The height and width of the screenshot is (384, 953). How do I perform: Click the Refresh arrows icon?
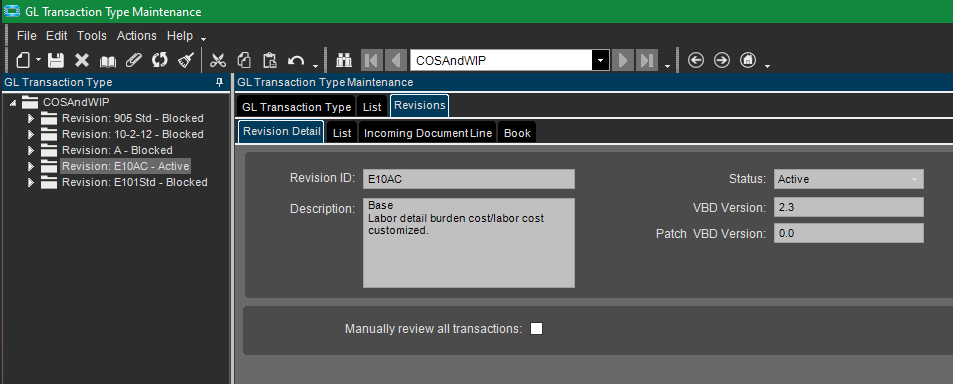[160, 60]
